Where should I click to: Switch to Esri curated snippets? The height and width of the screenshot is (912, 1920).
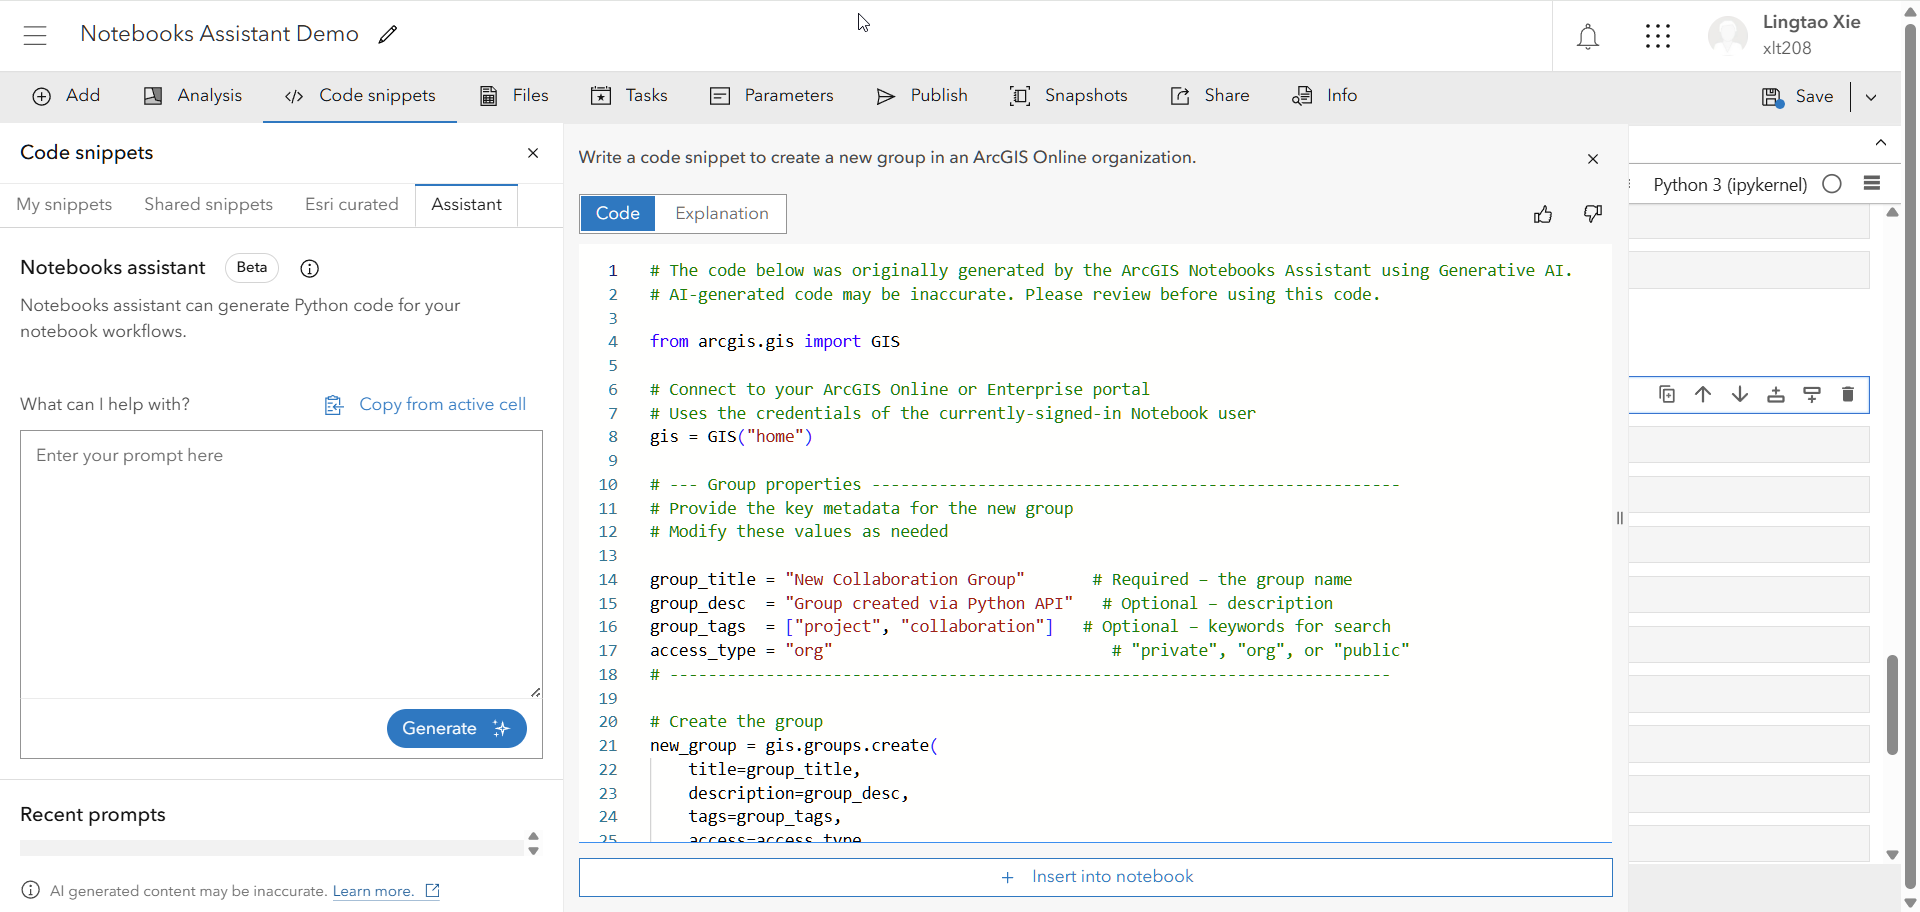coord(351,204)
